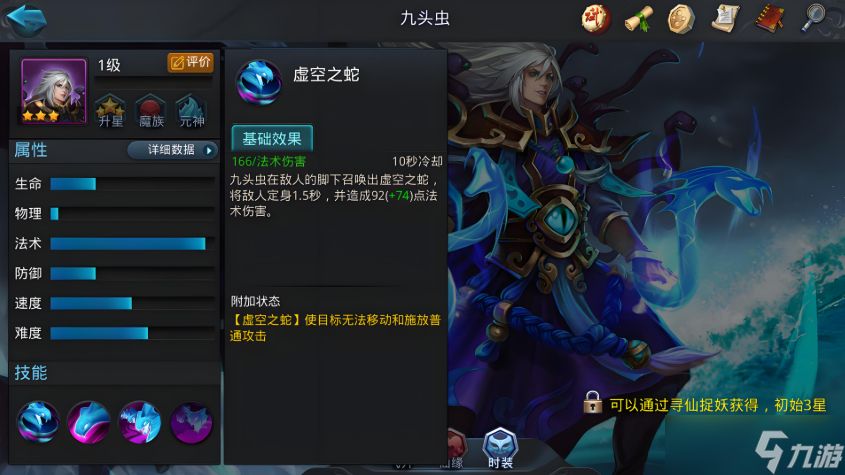
Task: Switch to the 基础效果 tab
Action: pos(272,139)
